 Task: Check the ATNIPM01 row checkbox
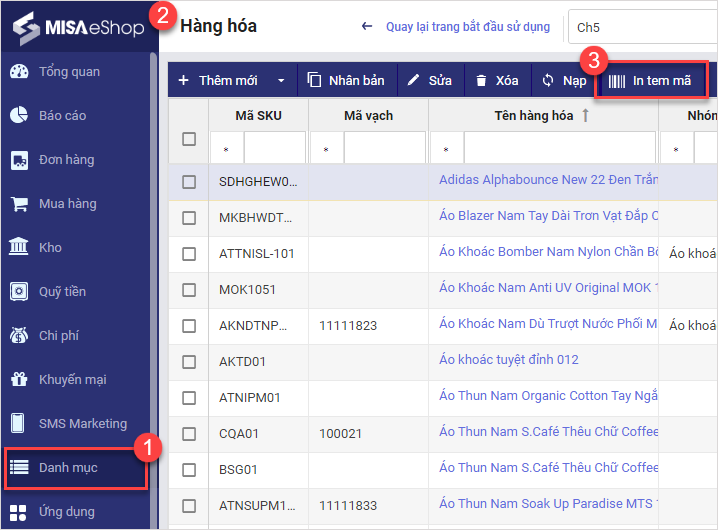189,398
